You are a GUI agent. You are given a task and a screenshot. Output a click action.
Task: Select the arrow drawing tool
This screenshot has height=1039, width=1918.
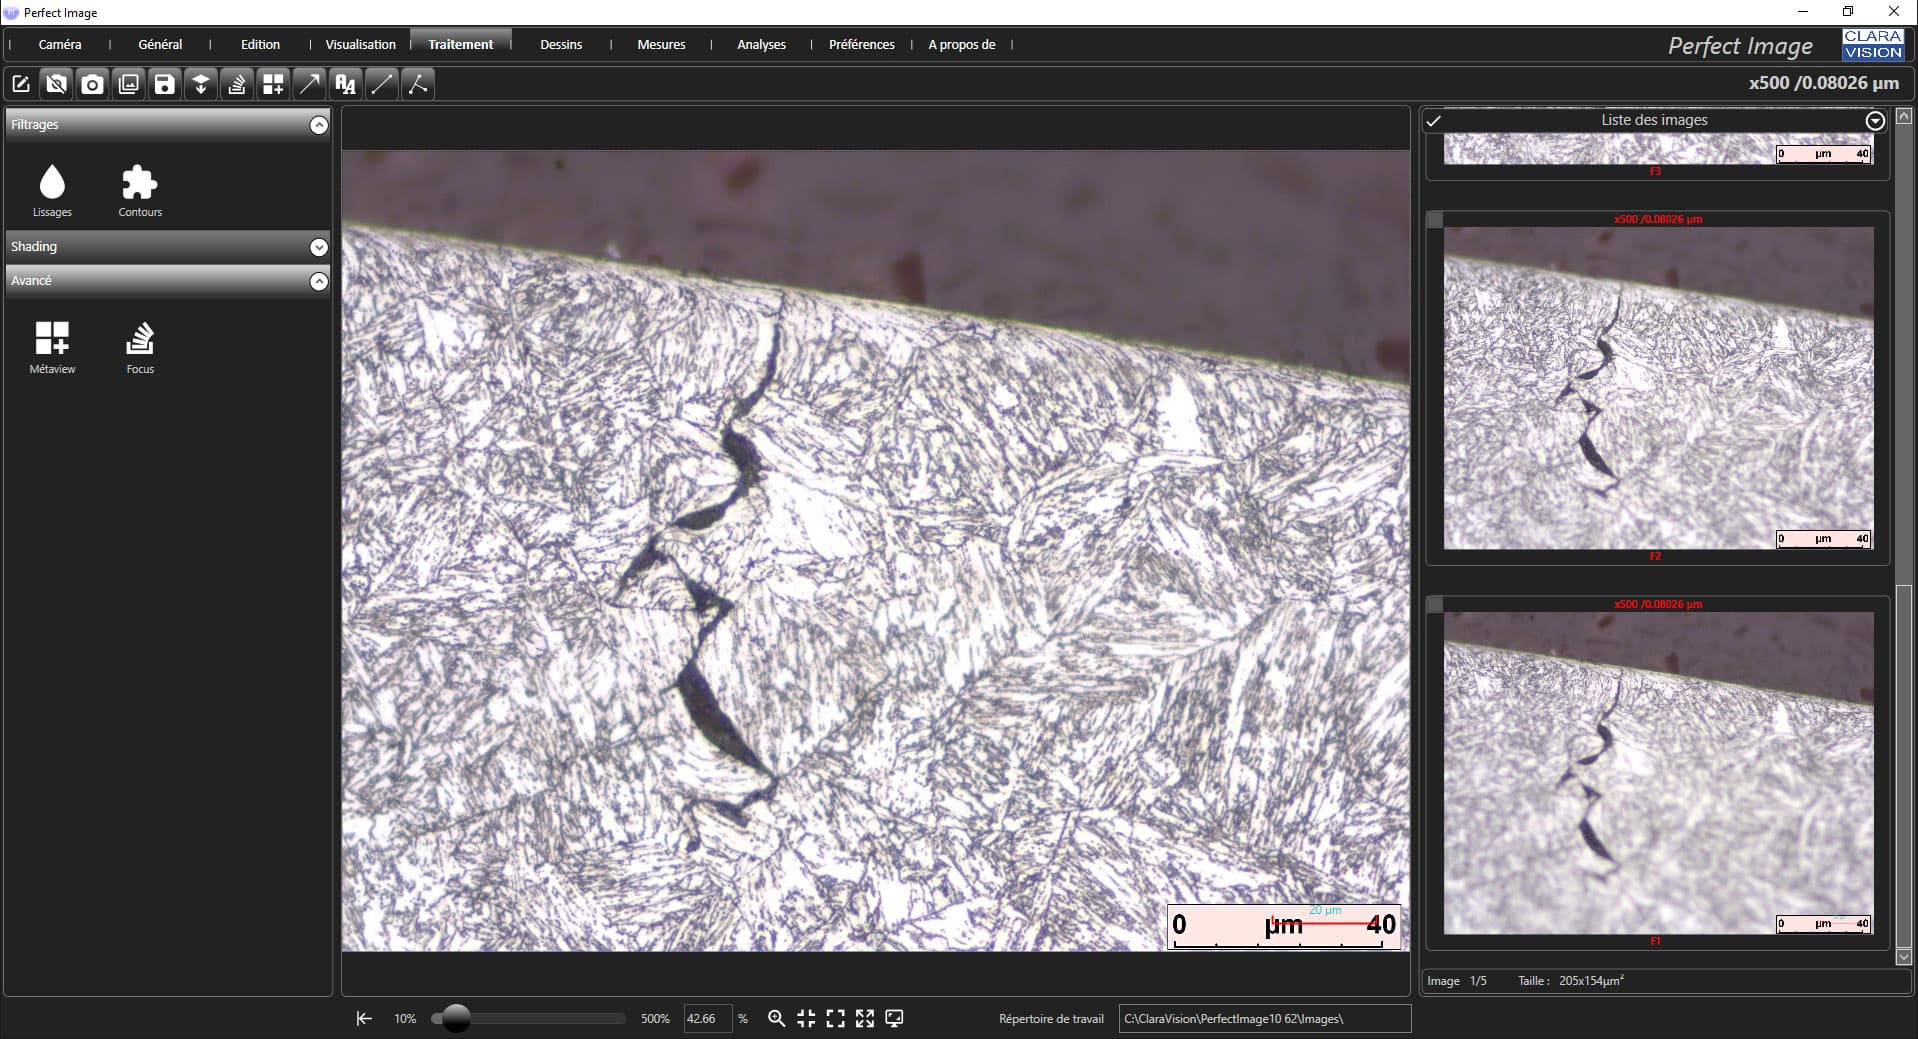click(x=309, y=84)
